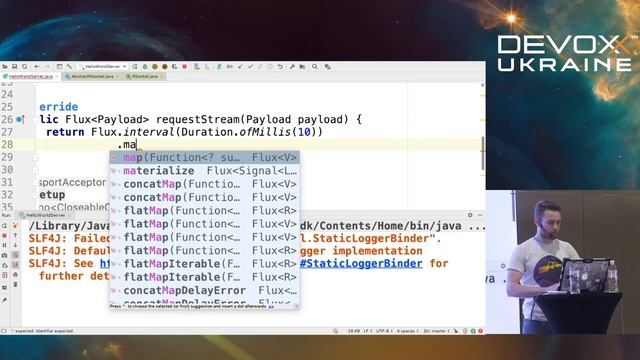Open a project with the folder icon
Viewport: 640px width, 360px height.
pos(4,67)
